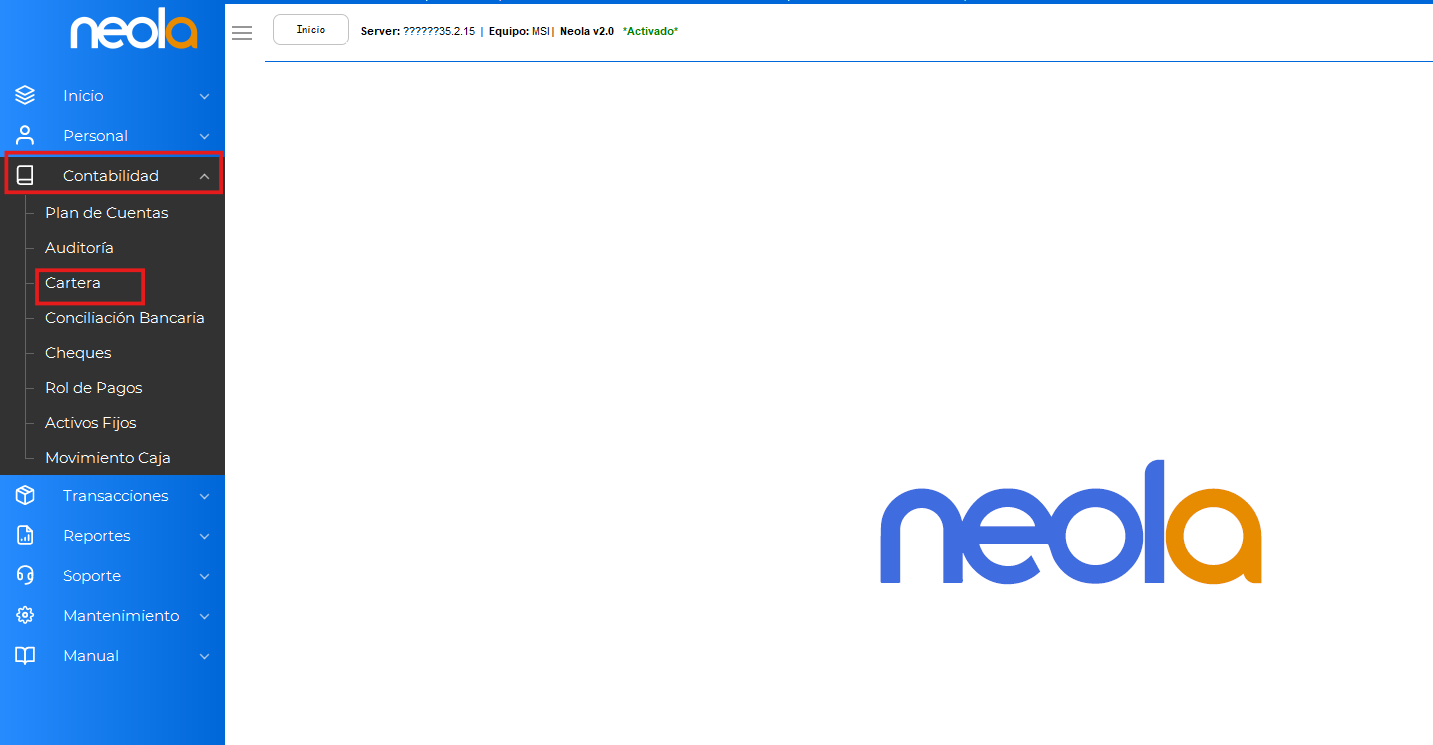The height and width of the screenshot is (745, 1433).
Task: Click the hamburger menu icon
Action: (x=242, y=33)
